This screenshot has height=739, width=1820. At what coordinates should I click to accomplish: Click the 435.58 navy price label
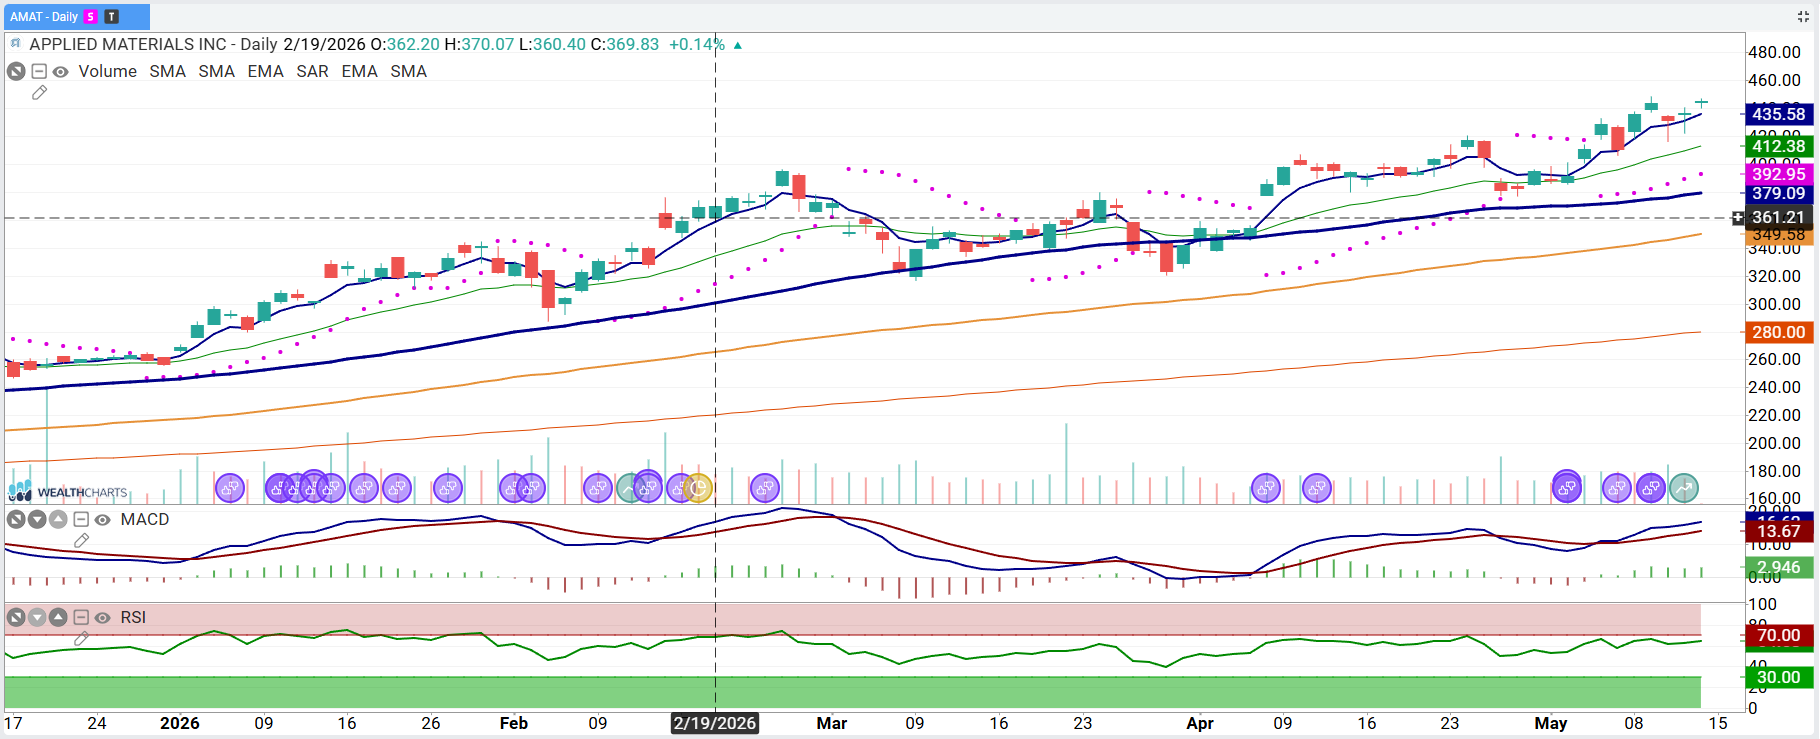point(1779,114)
